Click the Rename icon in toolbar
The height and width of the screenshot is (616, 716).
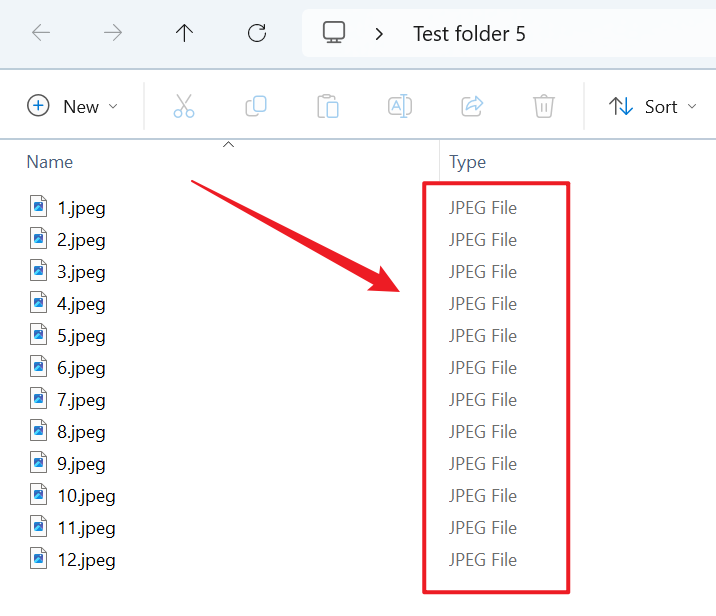tap(400, 106)
